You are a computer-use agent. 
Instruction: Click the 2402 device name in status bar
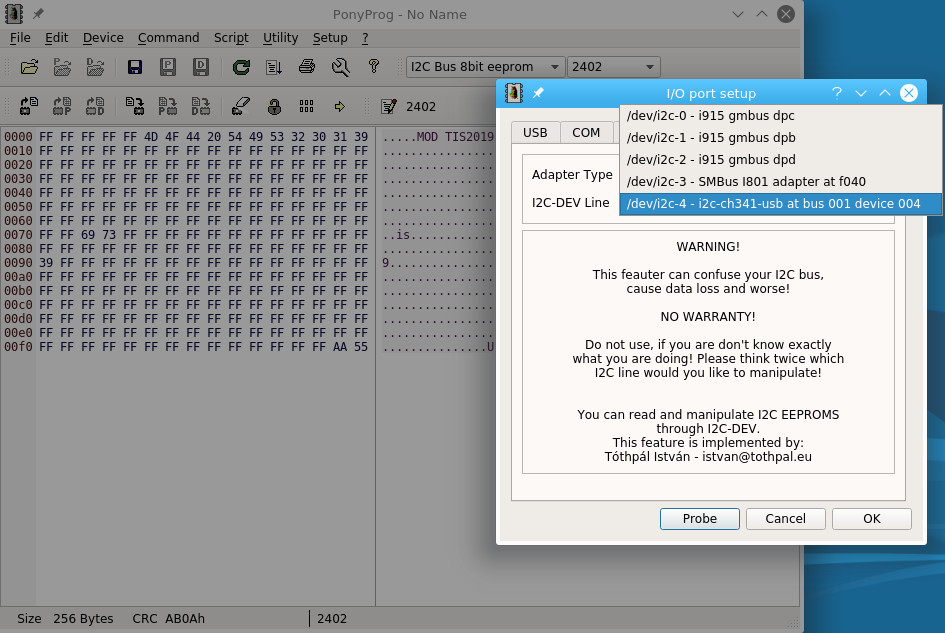pyautogui.click(x=331, y=619)
